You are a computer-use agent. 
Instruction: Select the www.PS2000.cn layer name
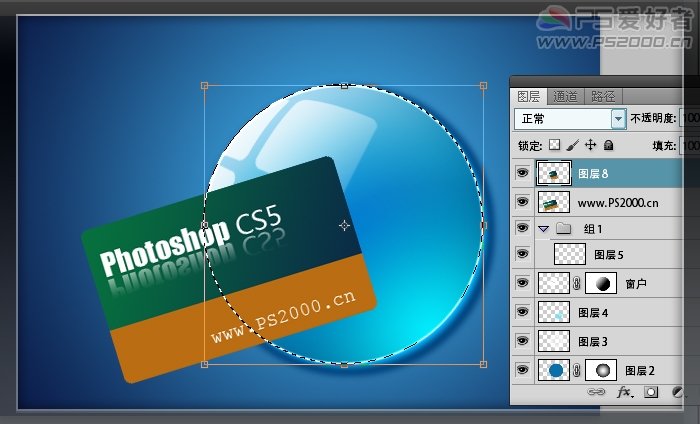(618, 203)
